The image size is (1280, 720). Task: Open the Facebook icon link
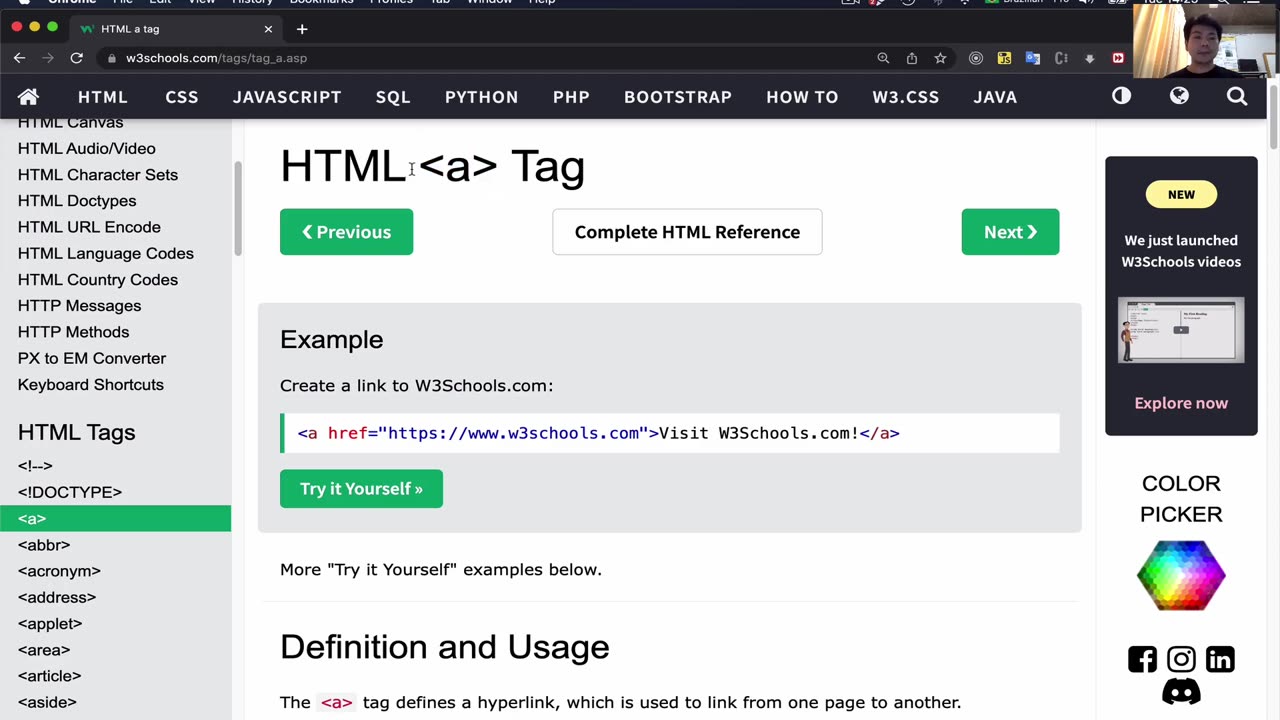(x=1142, y=659)
